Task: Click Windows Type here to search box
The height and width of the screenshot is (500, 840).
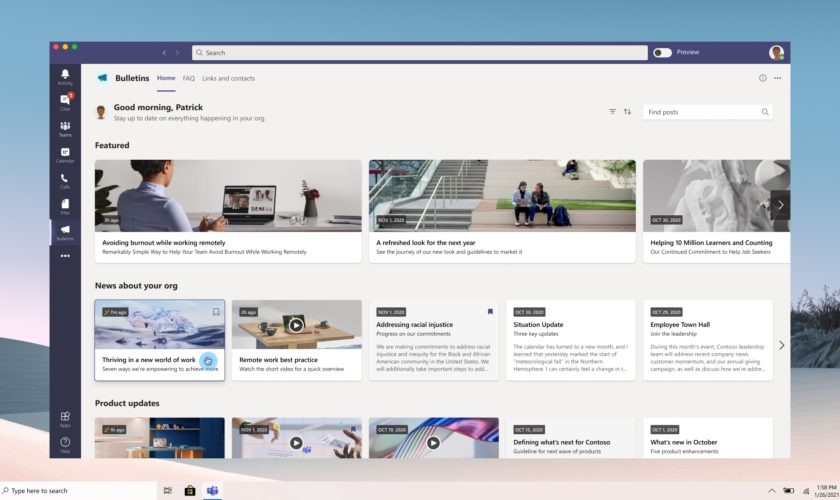Action: pos(78,490)
